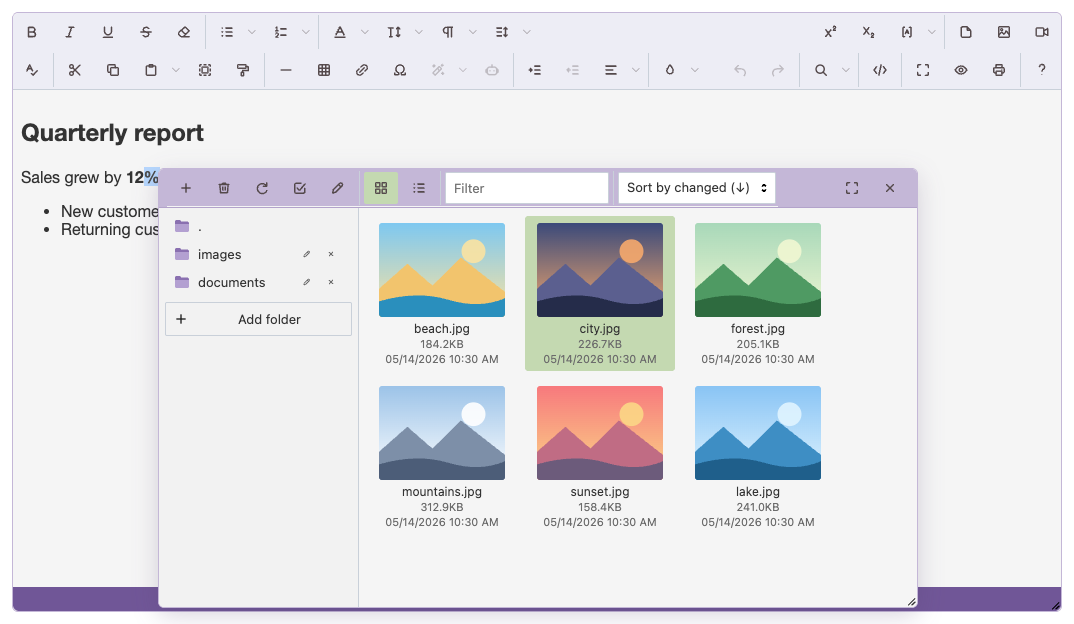Expand bulleted list style dropdown

pos(251,32)
